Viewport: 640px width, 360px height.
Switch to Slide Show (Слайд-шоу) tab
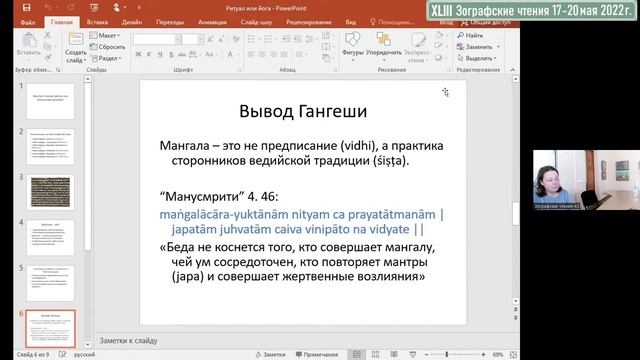click(x=256, y=22)
